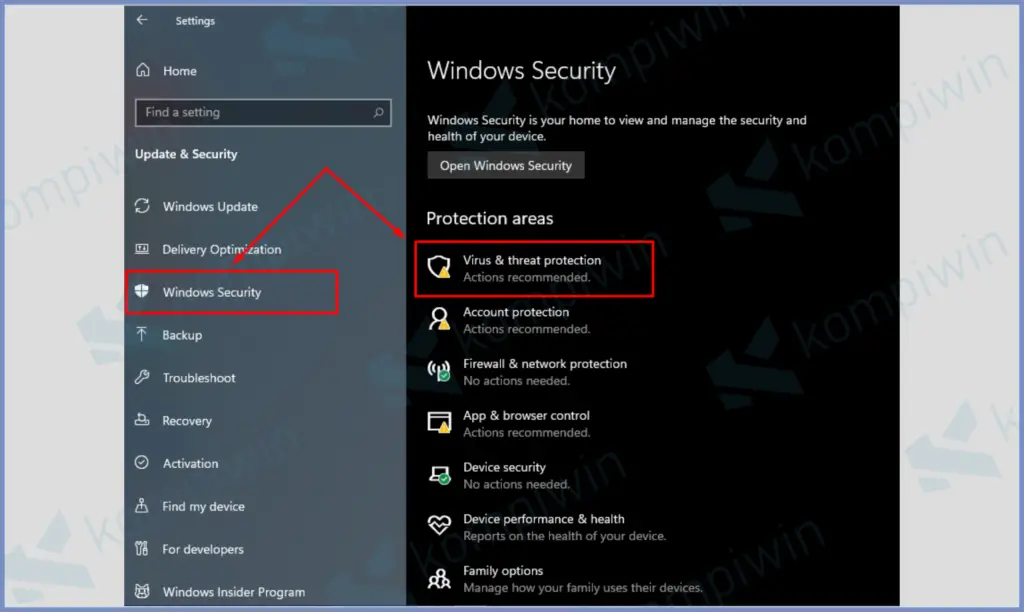This screenshot has width=1024, height=612.
Task: Click the App & browser control icon
Action: [438, 423]
